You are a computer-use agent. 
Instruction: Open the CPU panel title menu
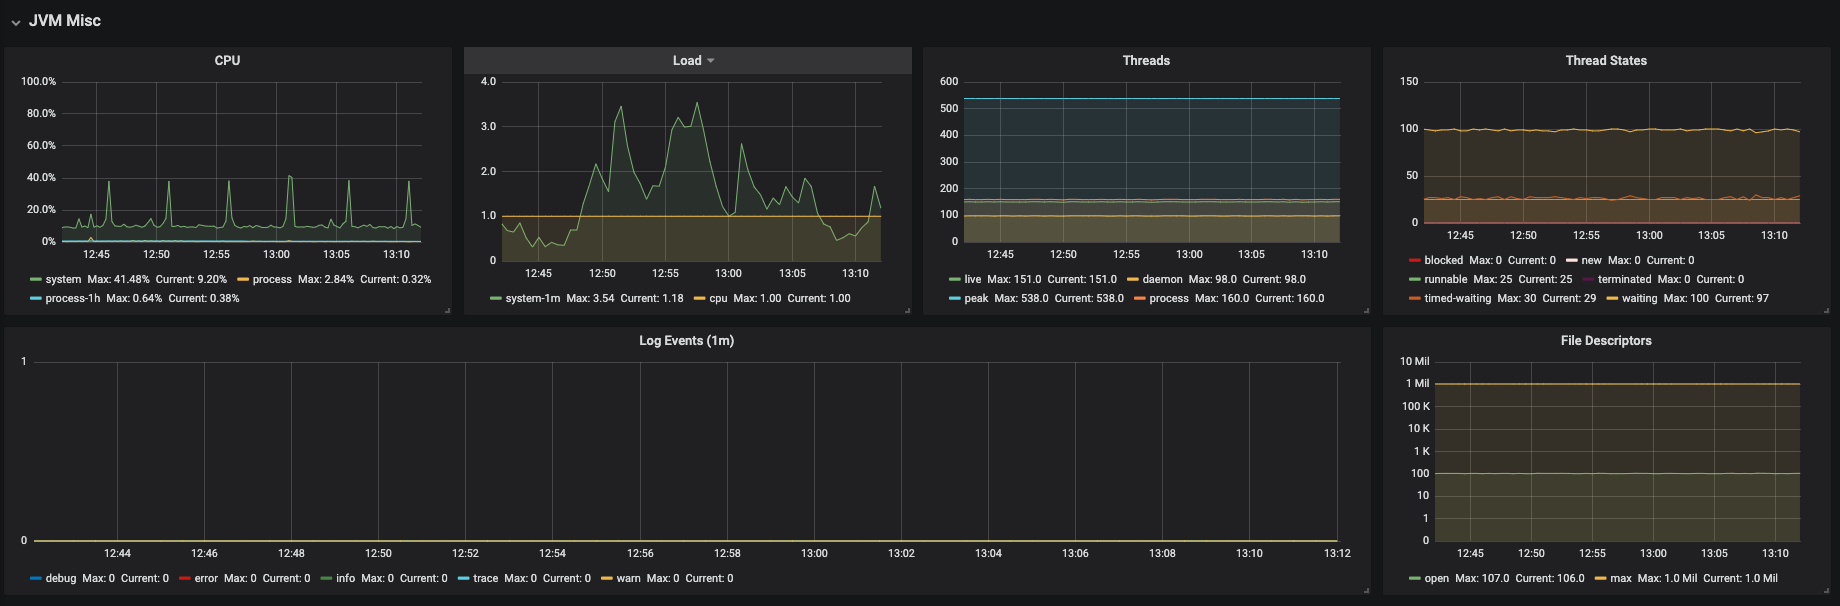pyautogui.click(x=227, y=61)
